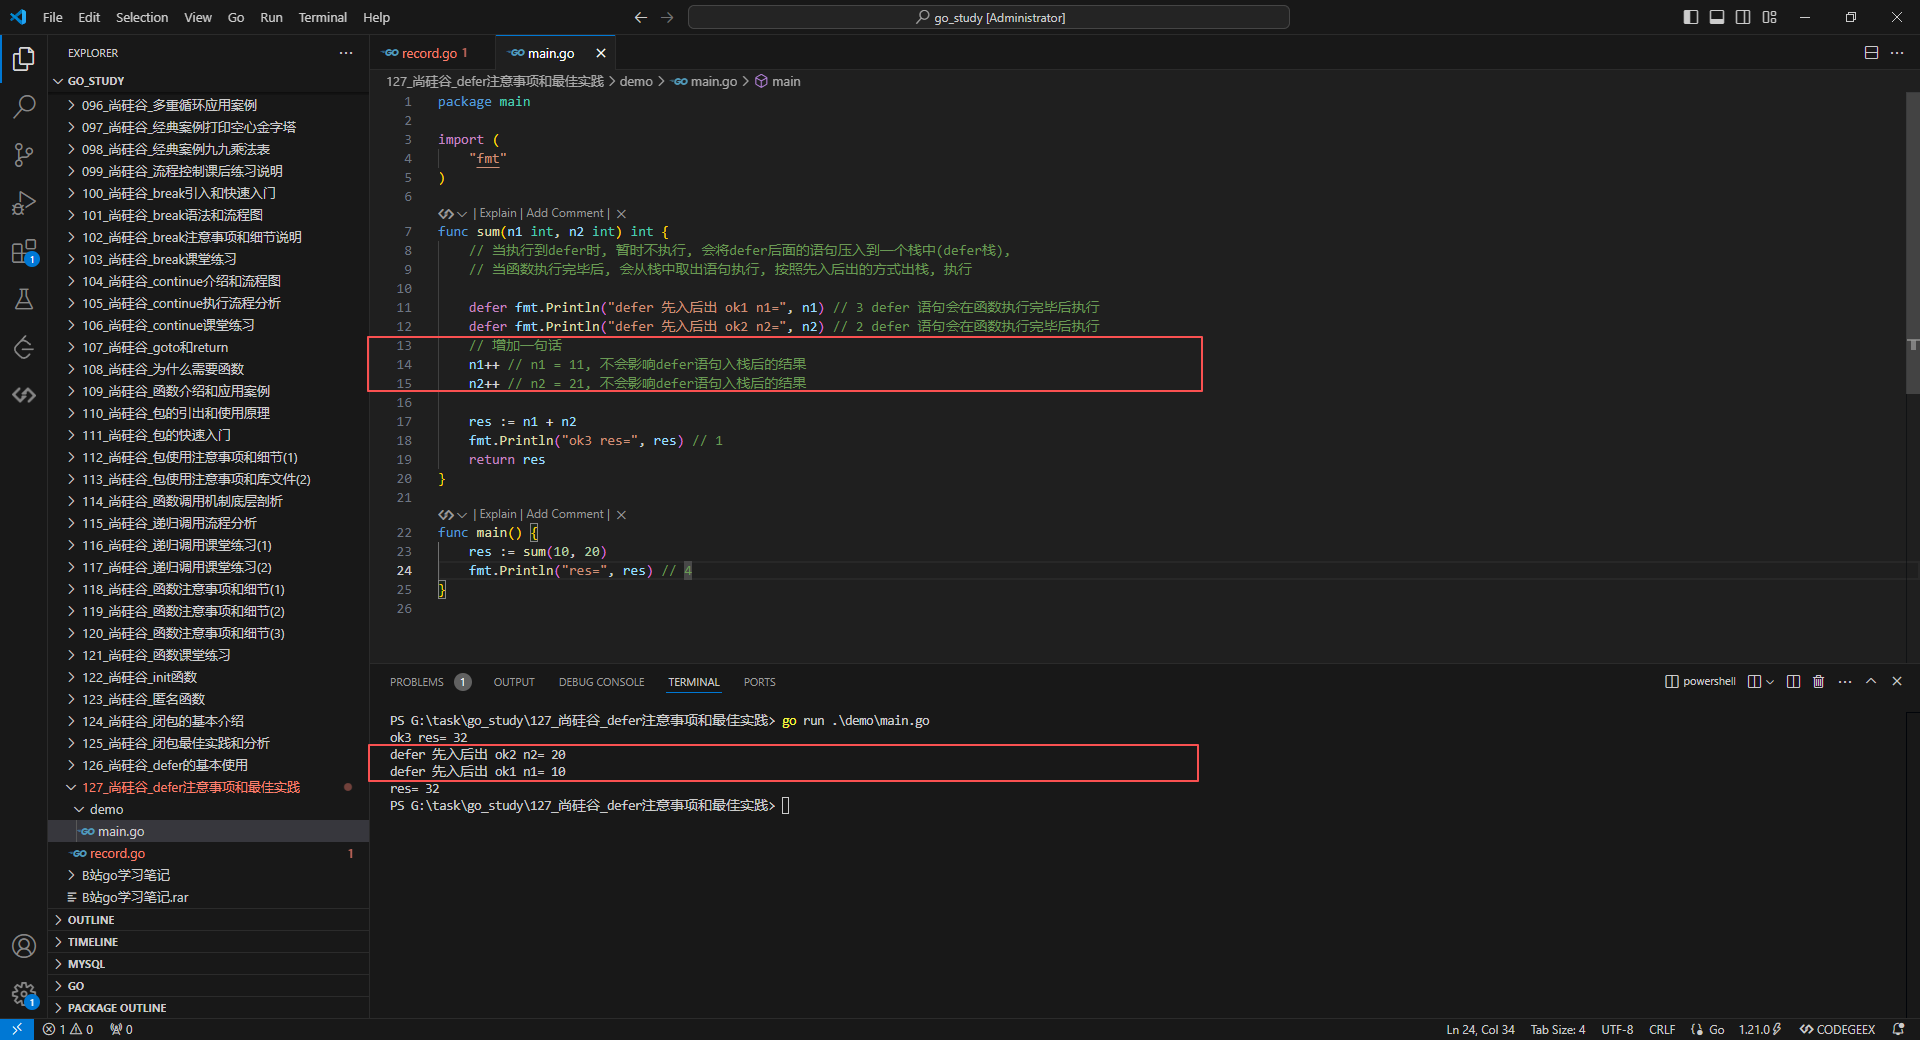
Task: Toggle the secondary side bar visibility
Action: pos(1743,17)
